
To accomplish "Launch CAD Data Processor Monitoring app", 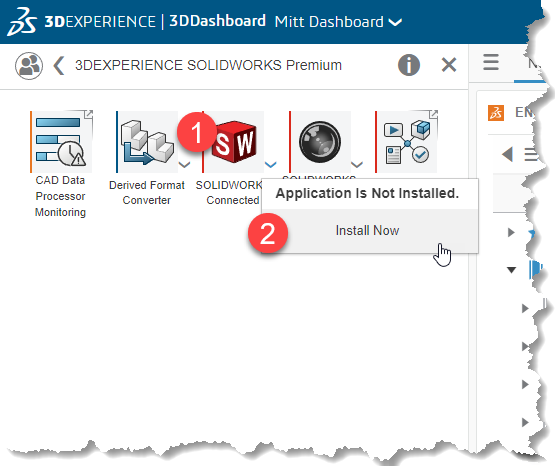I will (x=62, y=142).
